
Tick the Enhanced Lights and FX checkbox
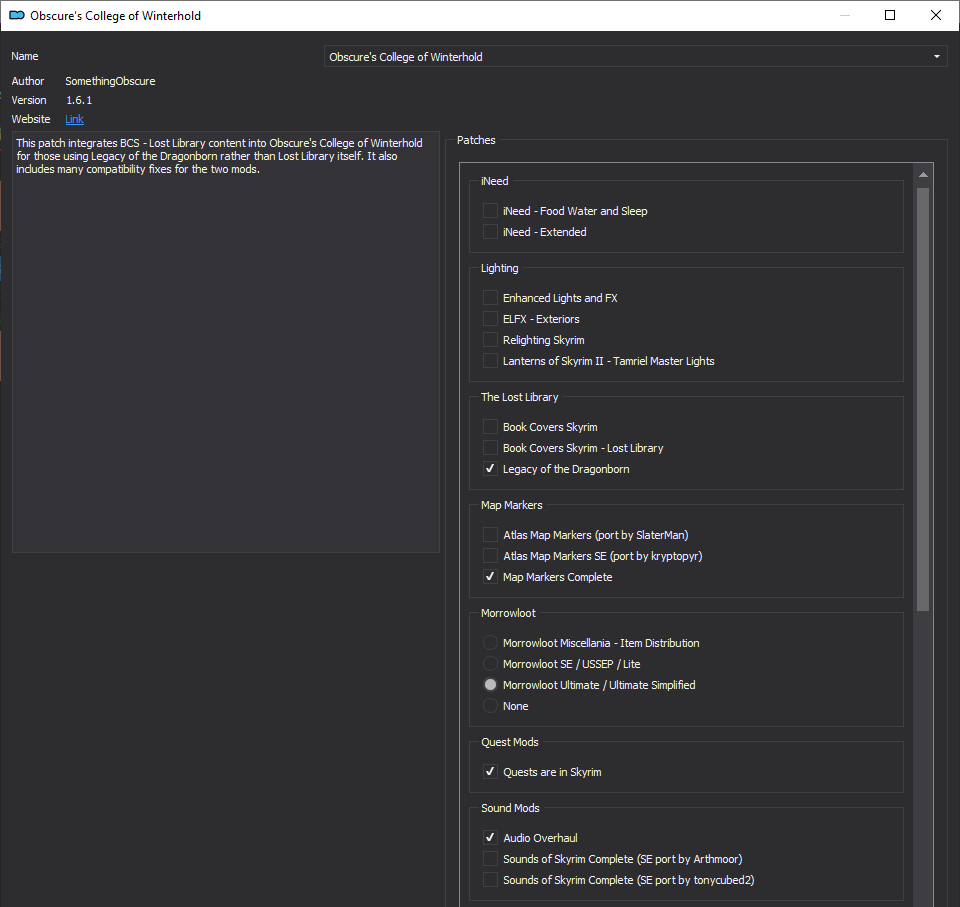(490, 298)
